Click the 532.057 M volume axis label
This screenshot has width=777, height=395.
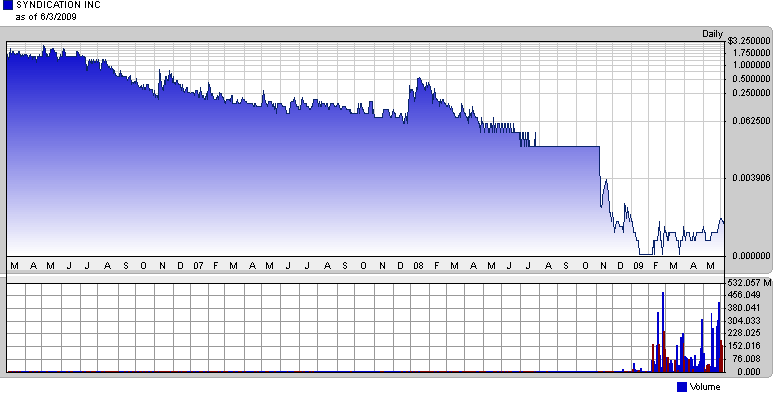tap(750, 283)
